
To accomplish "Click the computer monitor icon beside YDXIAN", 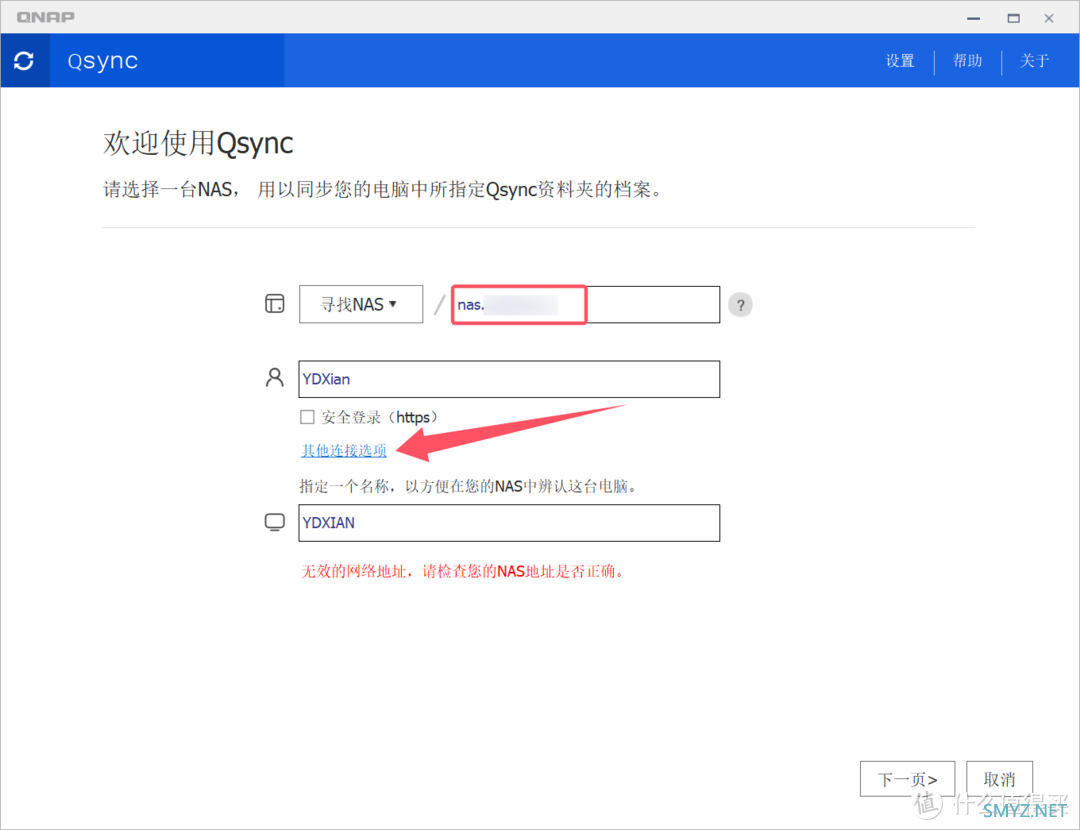I will (x=275, y=522).
